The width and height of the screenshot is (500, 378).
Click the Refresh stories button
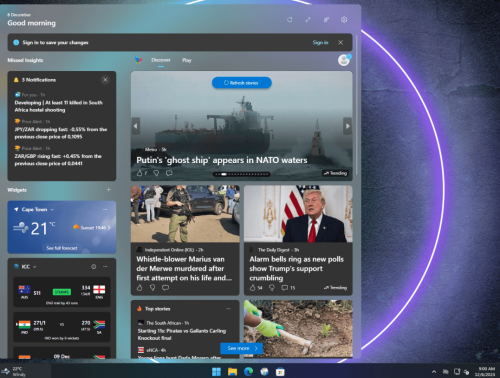(242, 83)
